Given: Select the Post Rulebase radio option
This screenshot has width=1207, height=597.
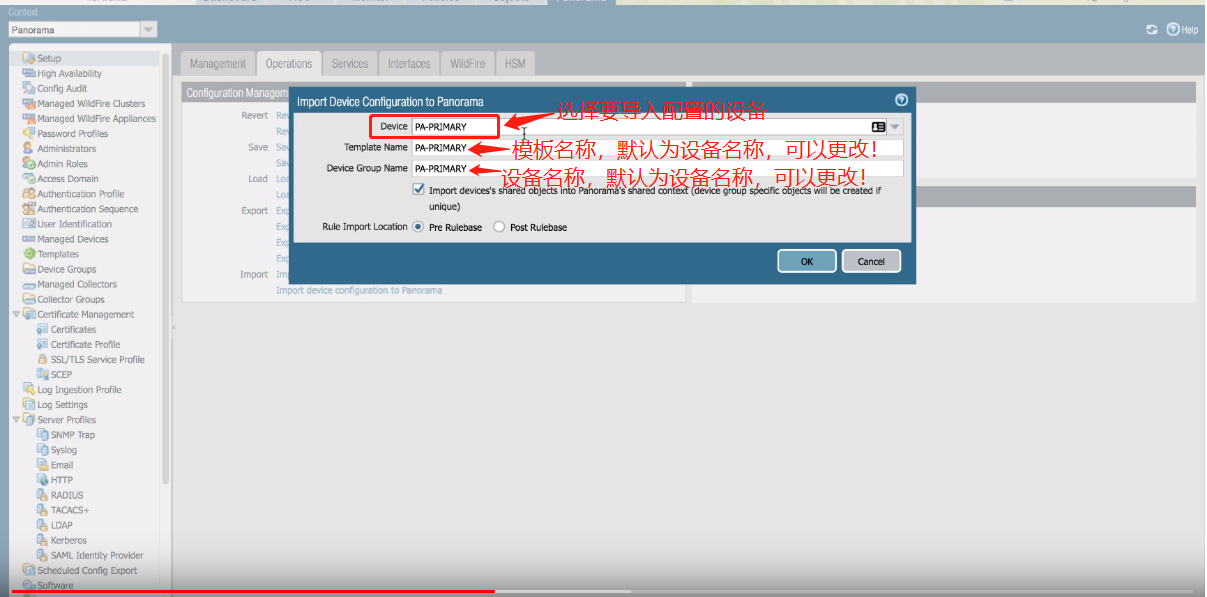Looking at the screenshot, I should 499,227.
